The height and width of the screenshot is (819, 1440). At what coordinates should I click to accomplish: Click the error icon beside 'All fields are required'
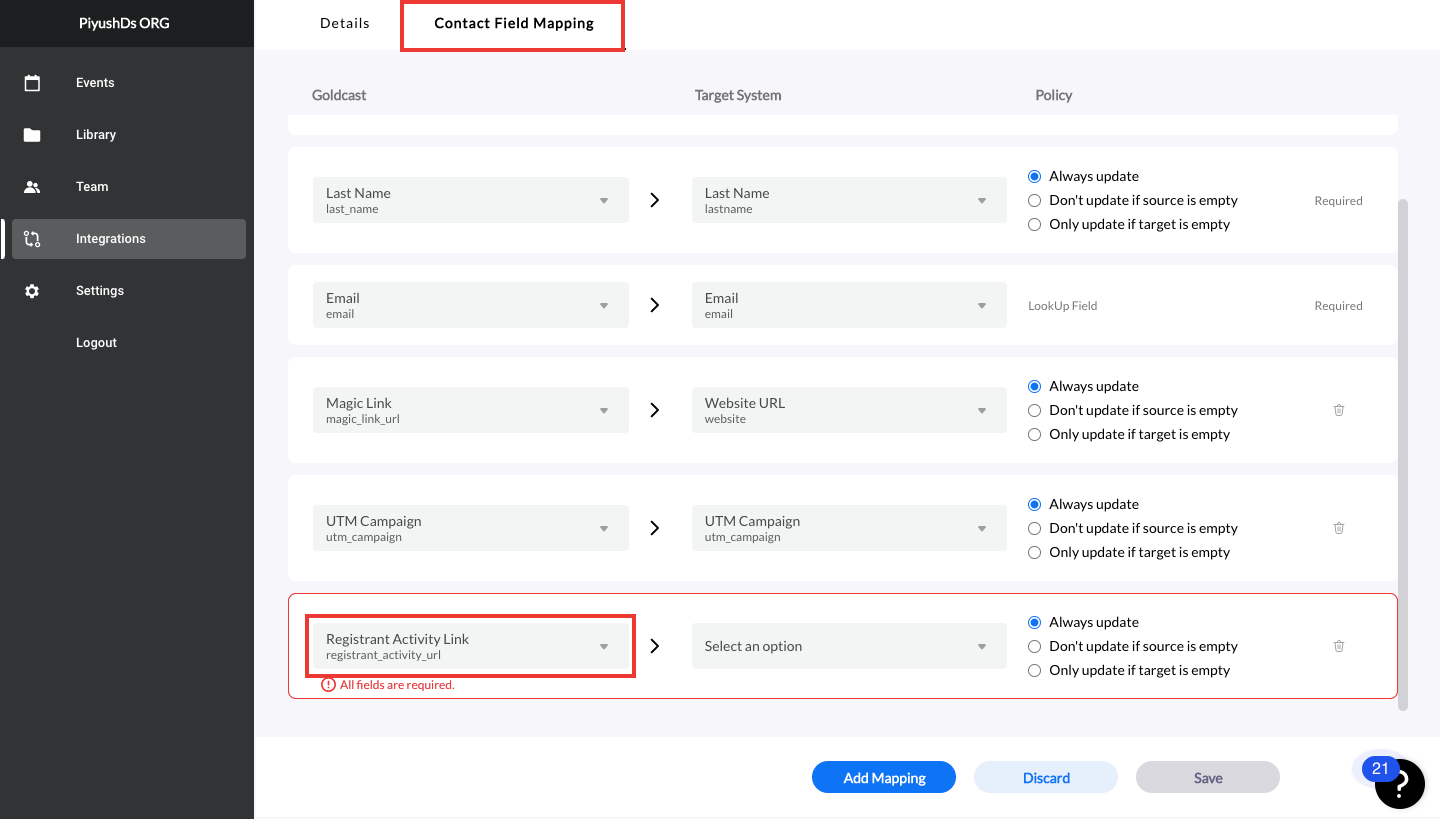click(328, 685)
